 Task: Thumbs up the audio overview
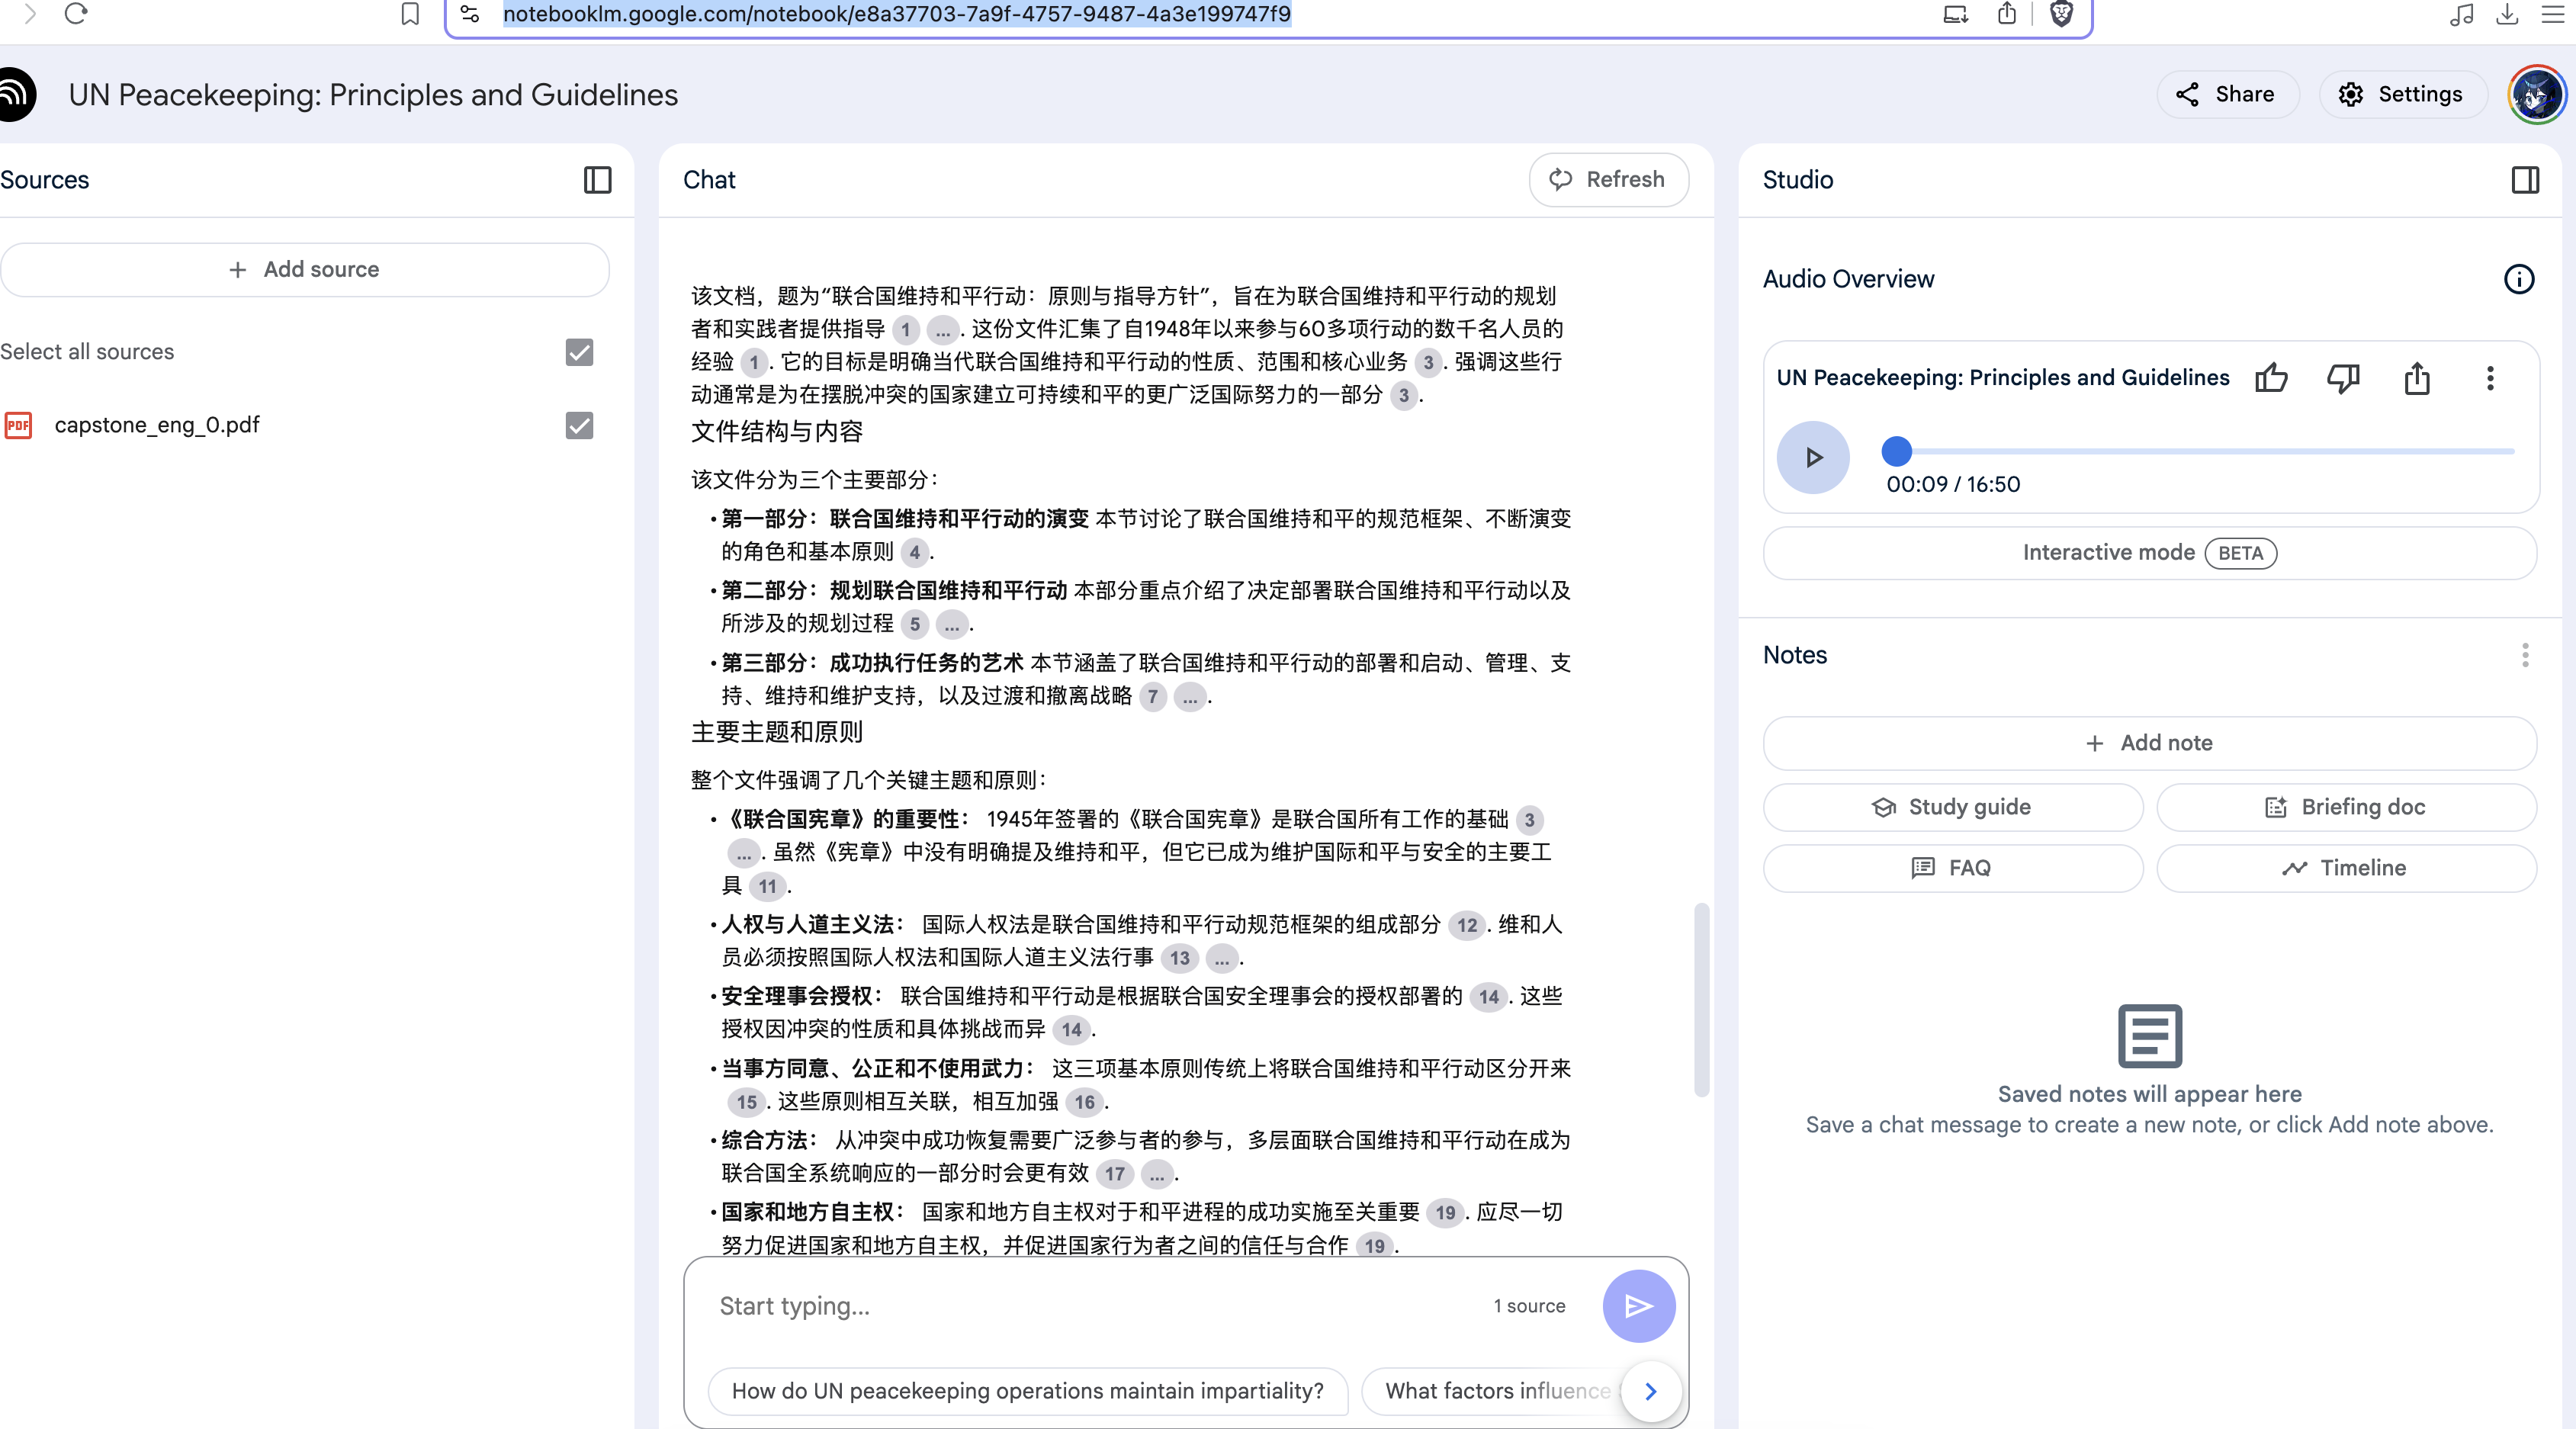coord(2271,378)
